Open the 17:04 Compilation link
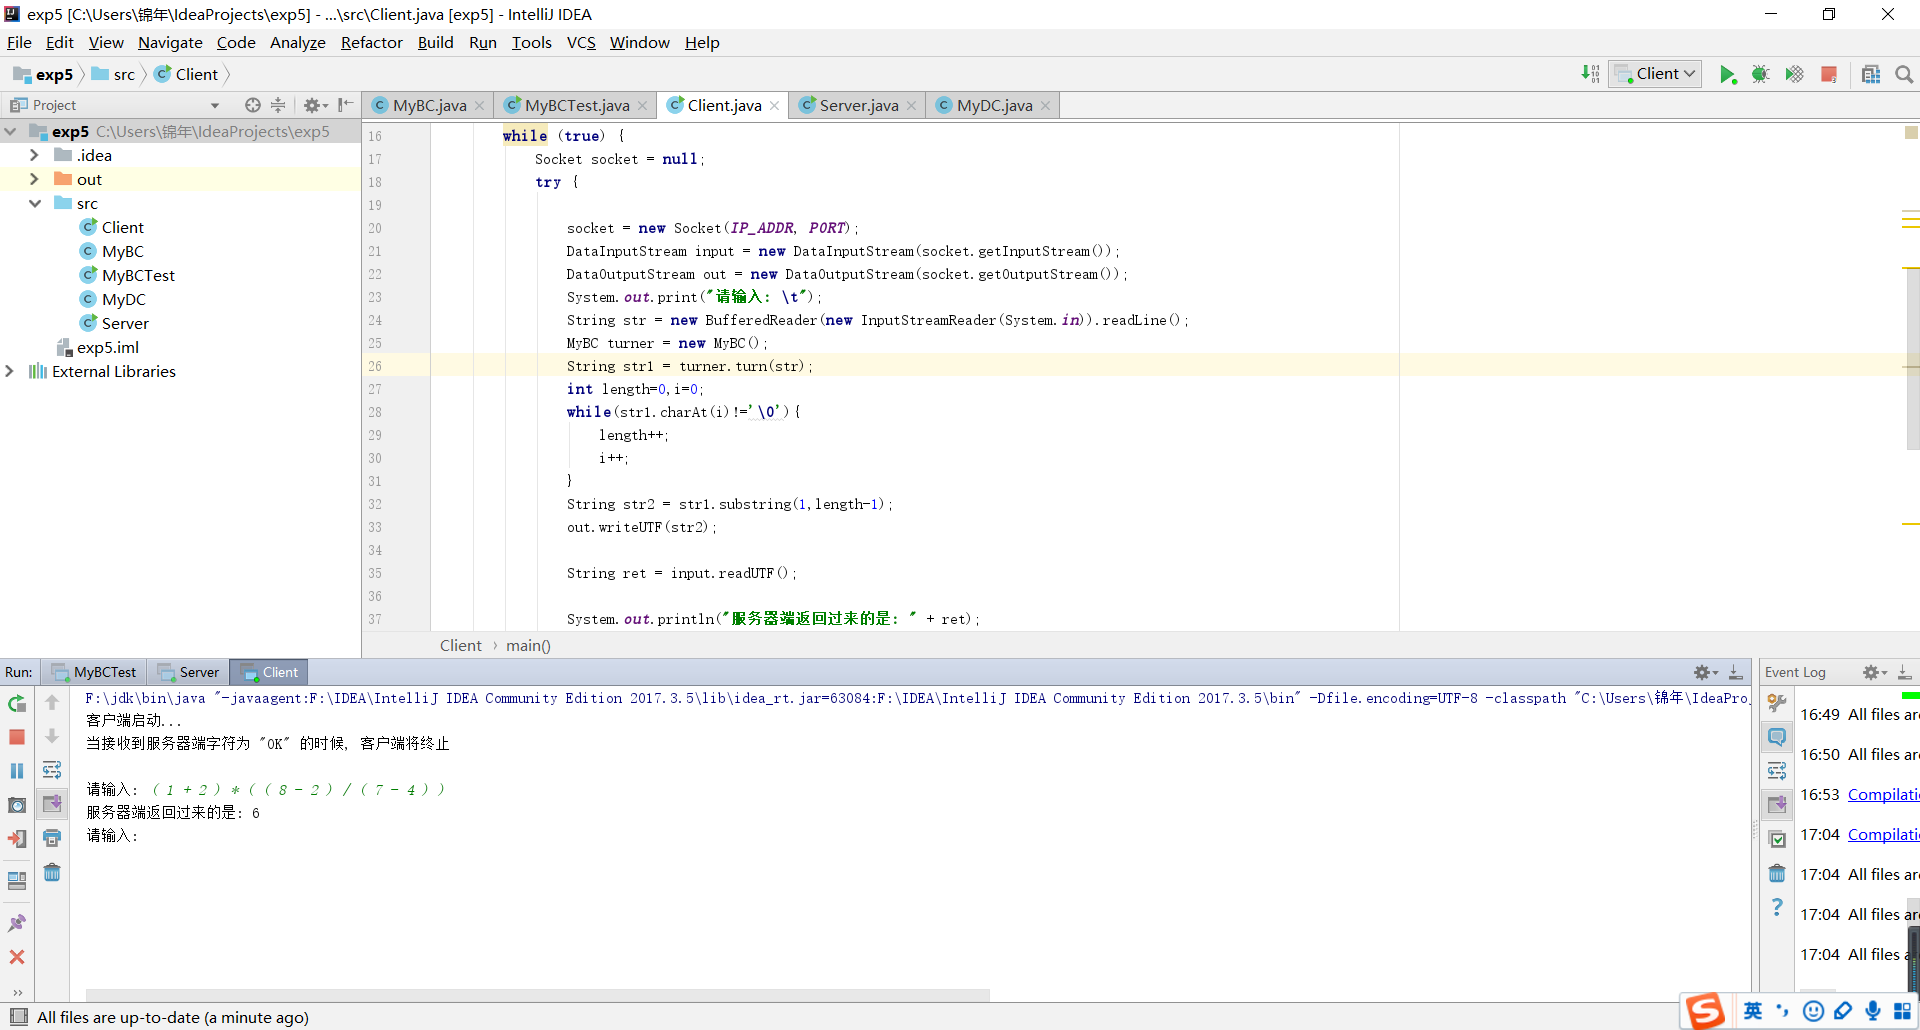The width and height of the screenshot is (1920, 1030). point(1883,834)
